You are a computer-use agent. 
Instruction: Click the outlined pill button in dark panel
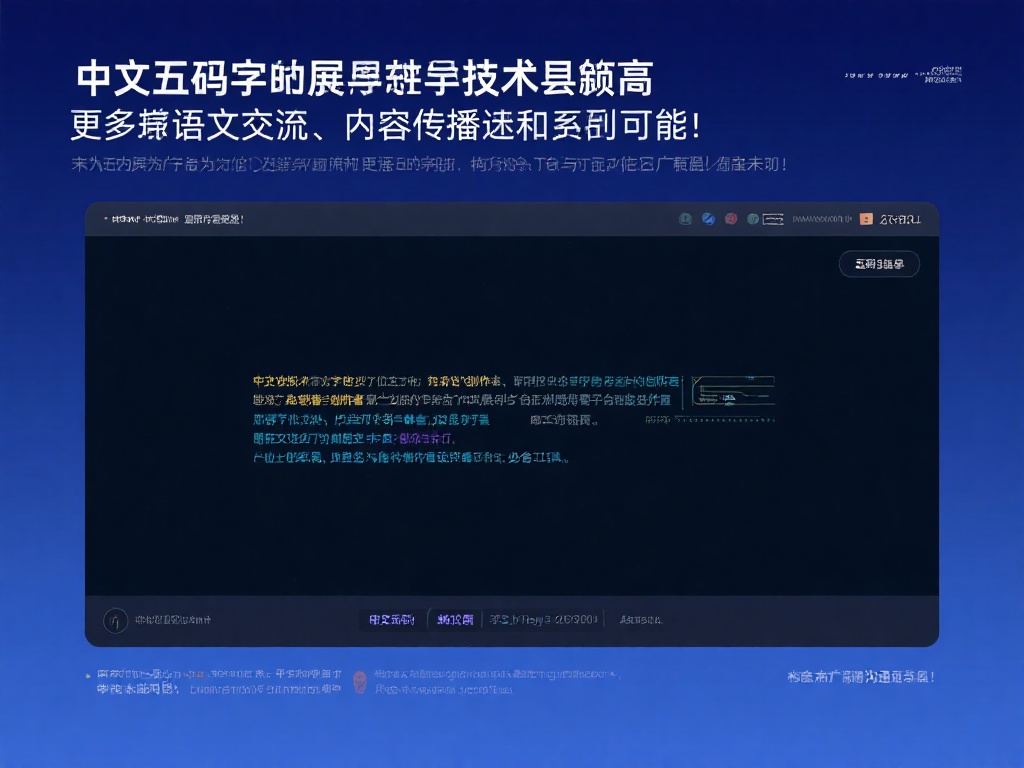click(879, 264)
